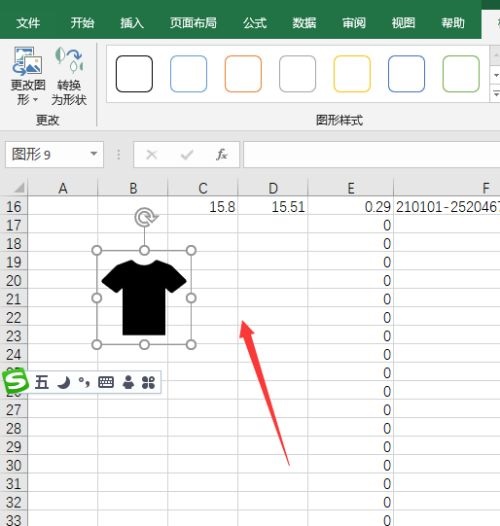Open the IME toolbox four-leaf icon
Screen dimensions: 500x526
coord(148,382)
